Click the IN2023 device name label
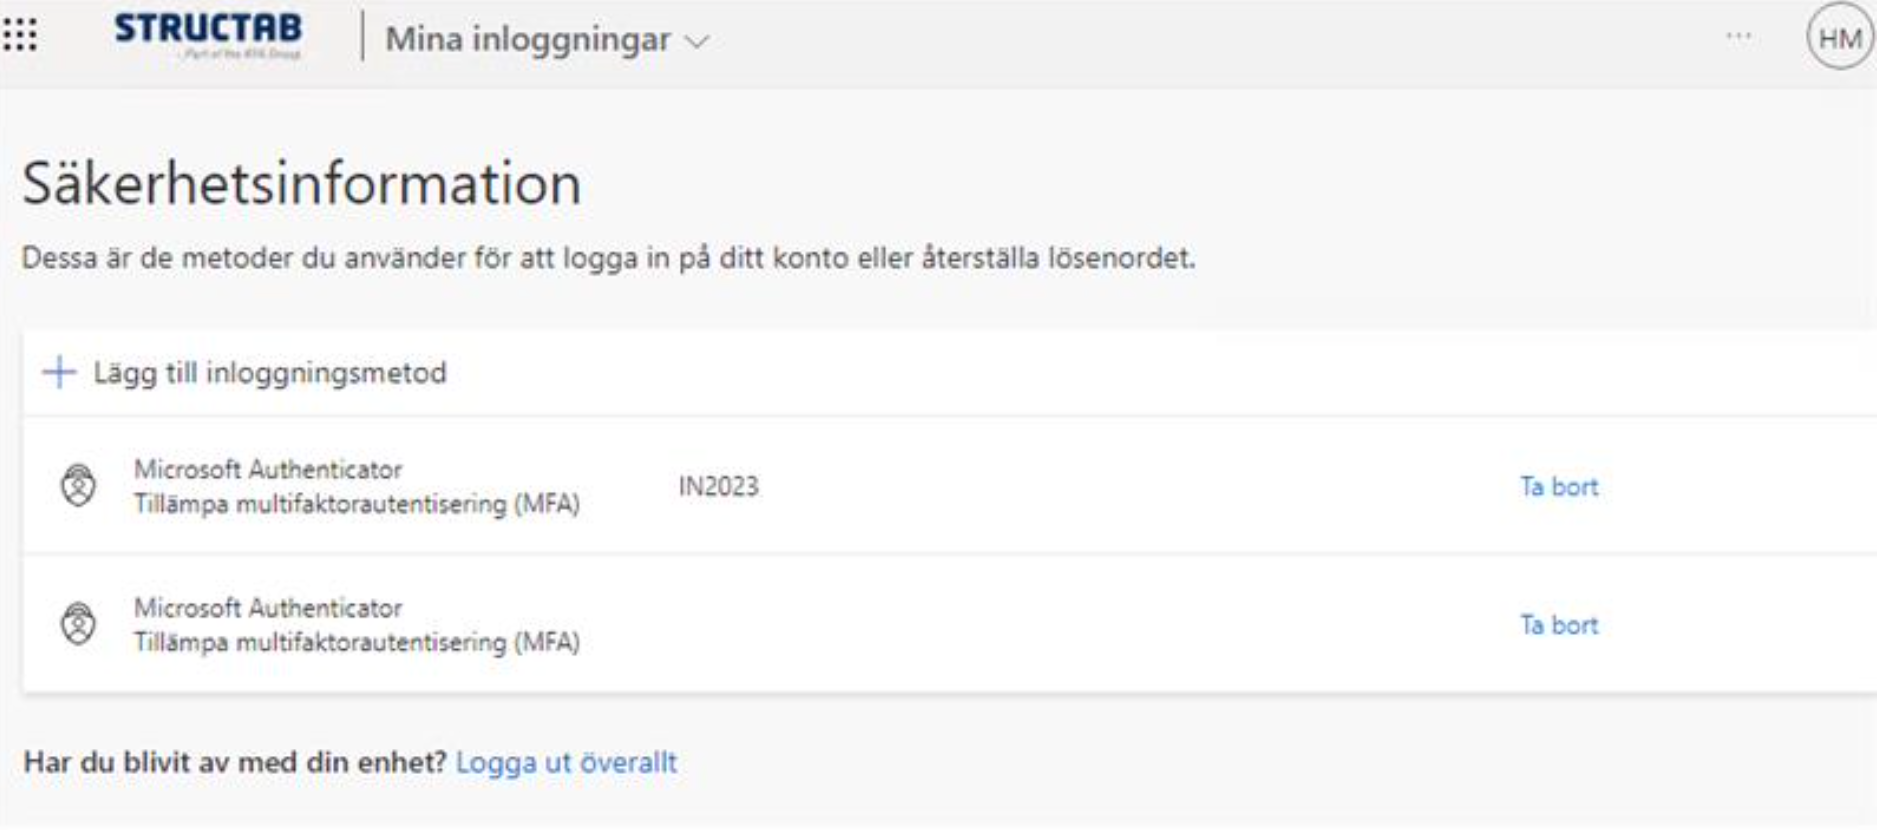Image resolution: width=1878 pixels, height=830 pixels. pos(718,487)
